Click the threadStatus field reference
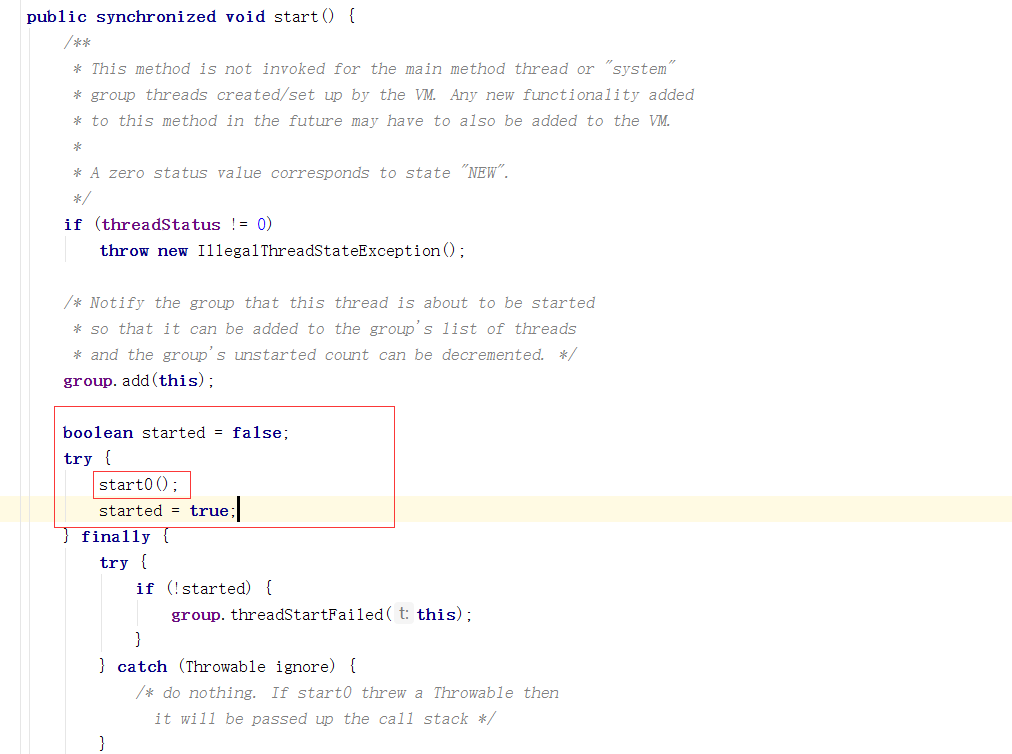 pyautogui.click(x=161, y=225)
